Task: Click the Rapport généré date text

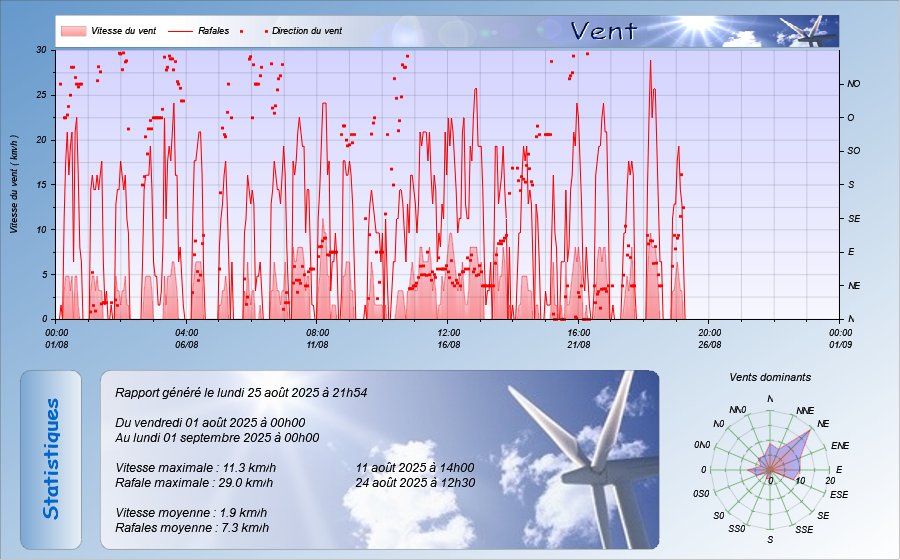Action: (241, 393)
